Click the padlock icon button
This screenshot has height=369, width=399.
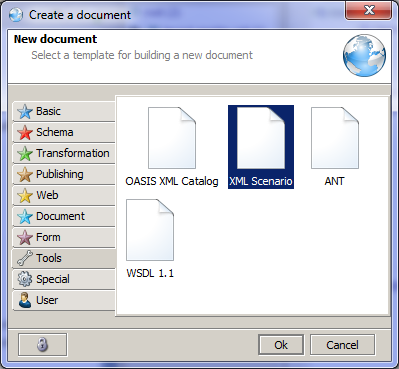click(43, 345)
